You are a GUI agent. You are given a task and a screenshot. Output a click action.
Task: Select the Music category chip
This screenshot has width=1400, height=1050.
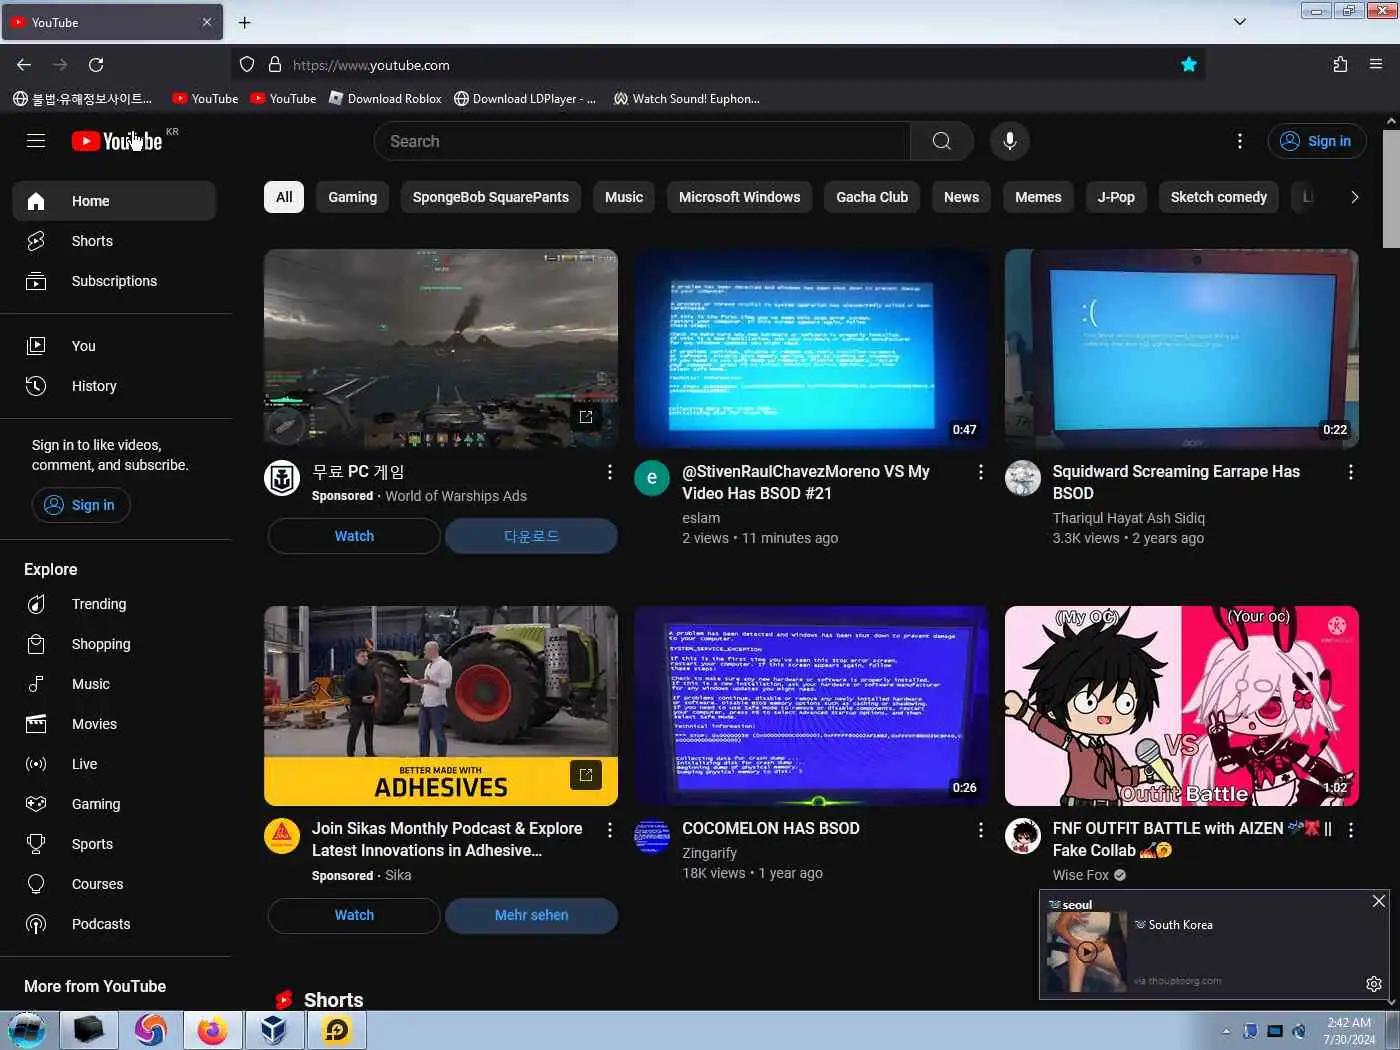(624, 197)
